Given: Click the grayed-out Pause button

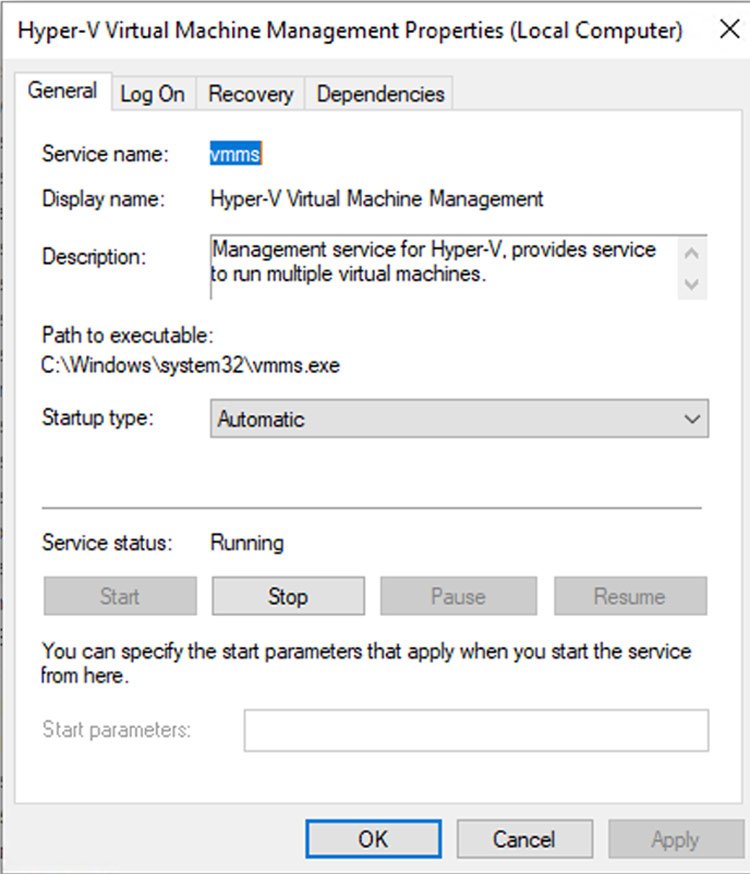Looking at the screenshot, I should (458, 596).
